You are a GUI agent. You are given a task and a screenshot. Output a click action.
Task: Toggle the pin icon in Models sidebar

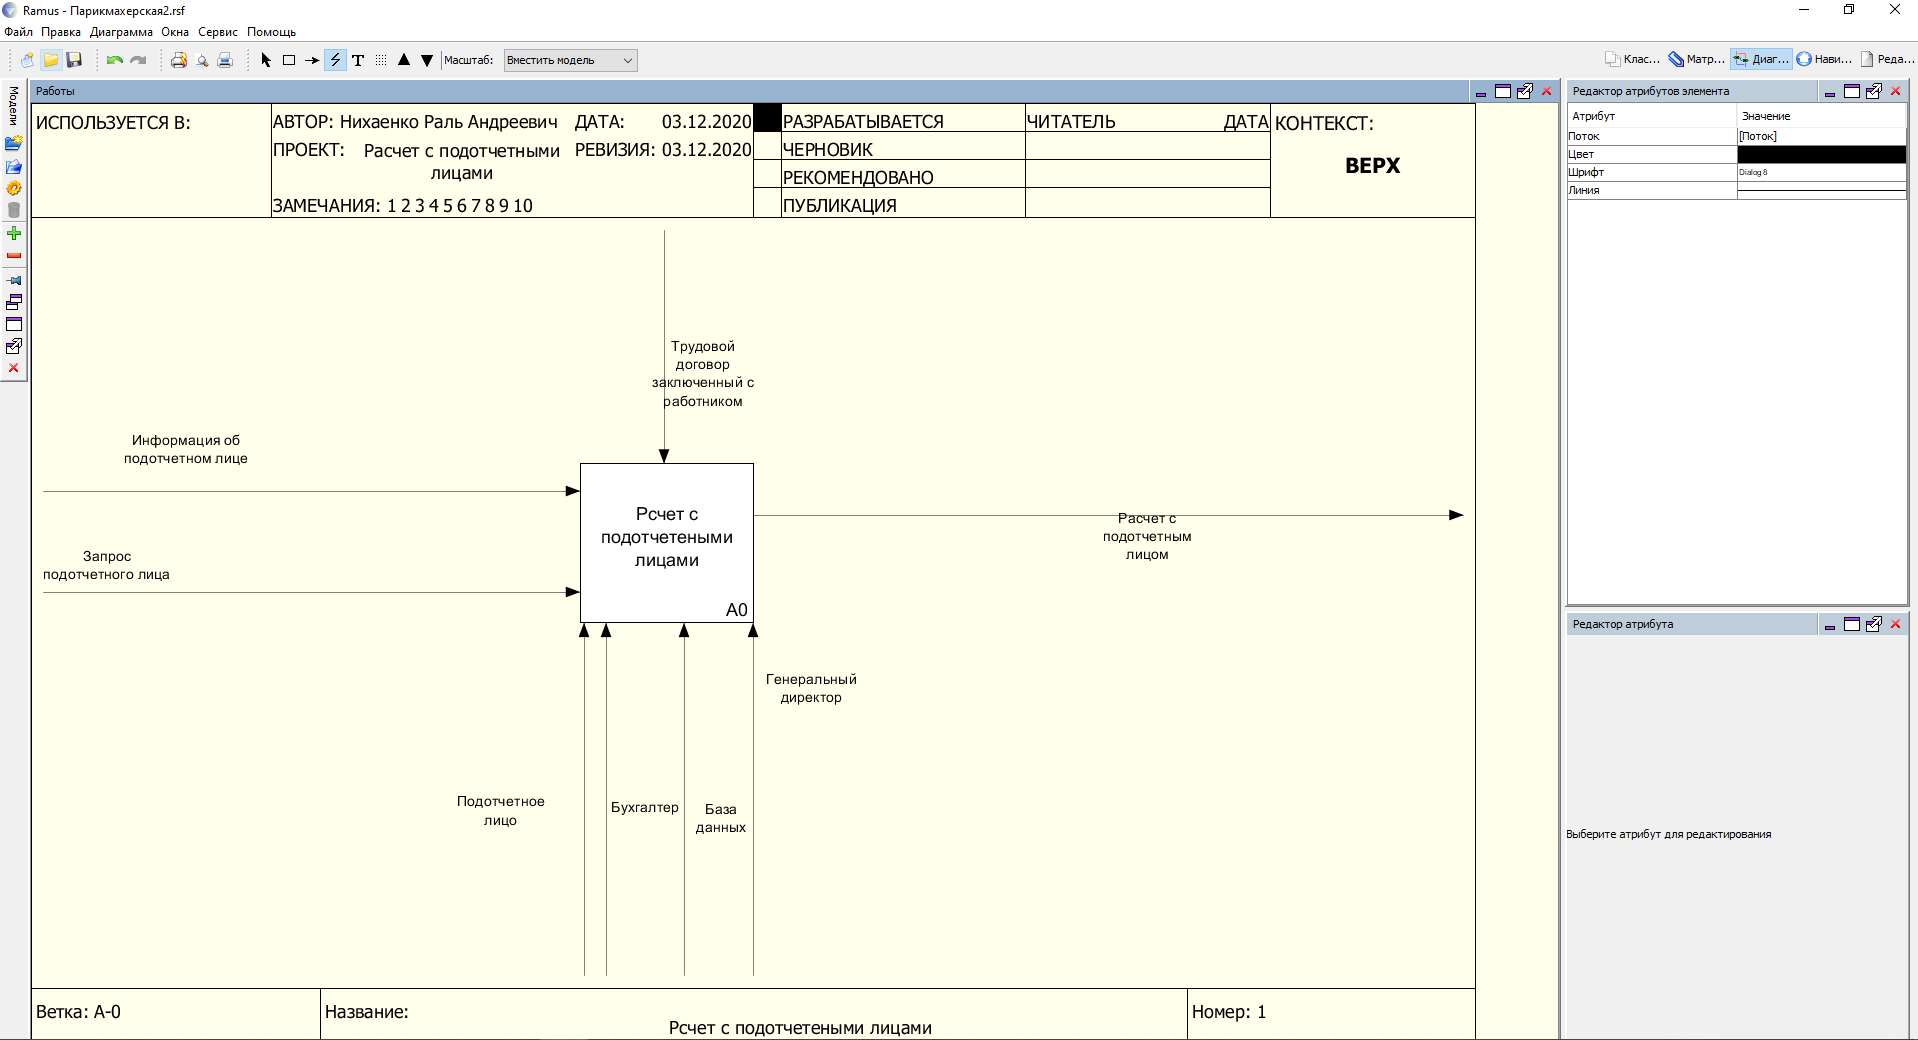click(x=14, y=280)
